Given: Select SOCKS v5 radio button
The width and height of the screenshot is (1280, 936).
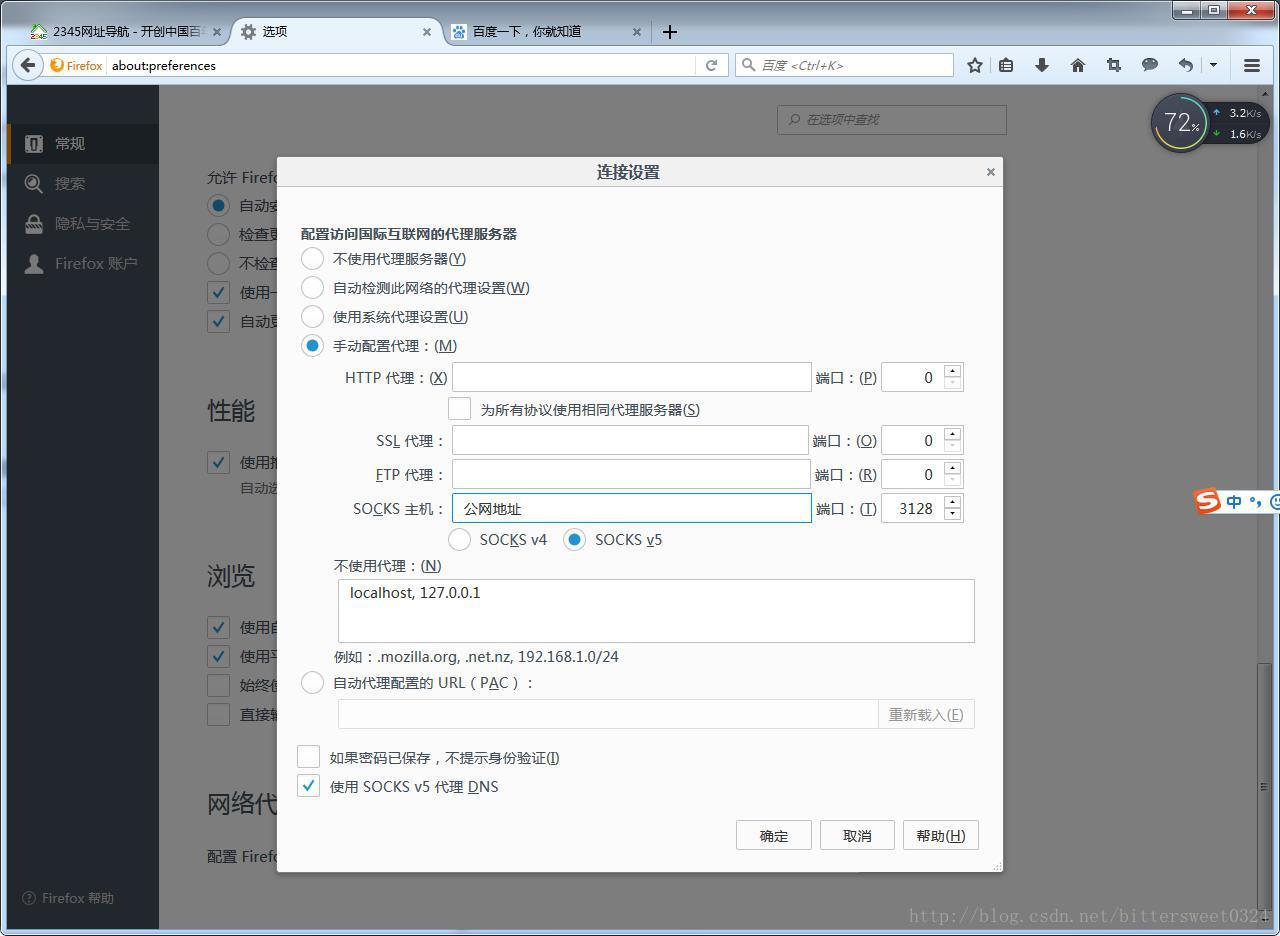Looking at the screenshot, I should pos(575,540).
